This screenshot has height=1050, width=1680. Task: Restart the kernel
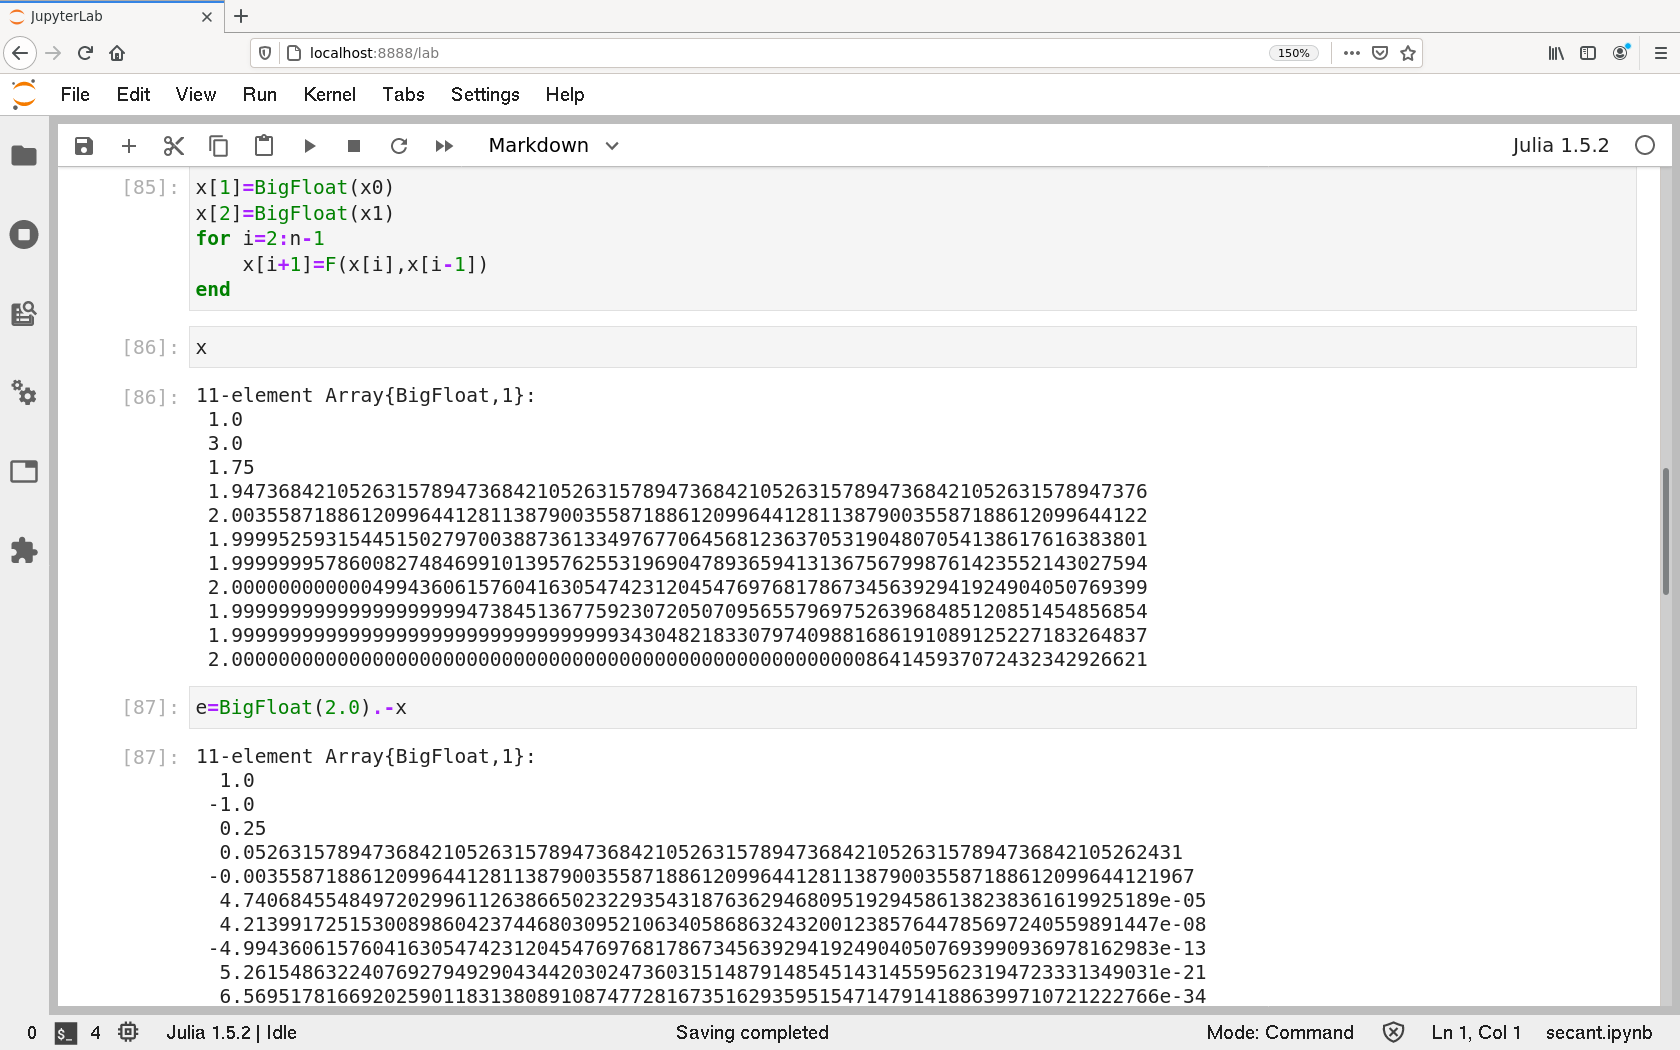(399, 146)
